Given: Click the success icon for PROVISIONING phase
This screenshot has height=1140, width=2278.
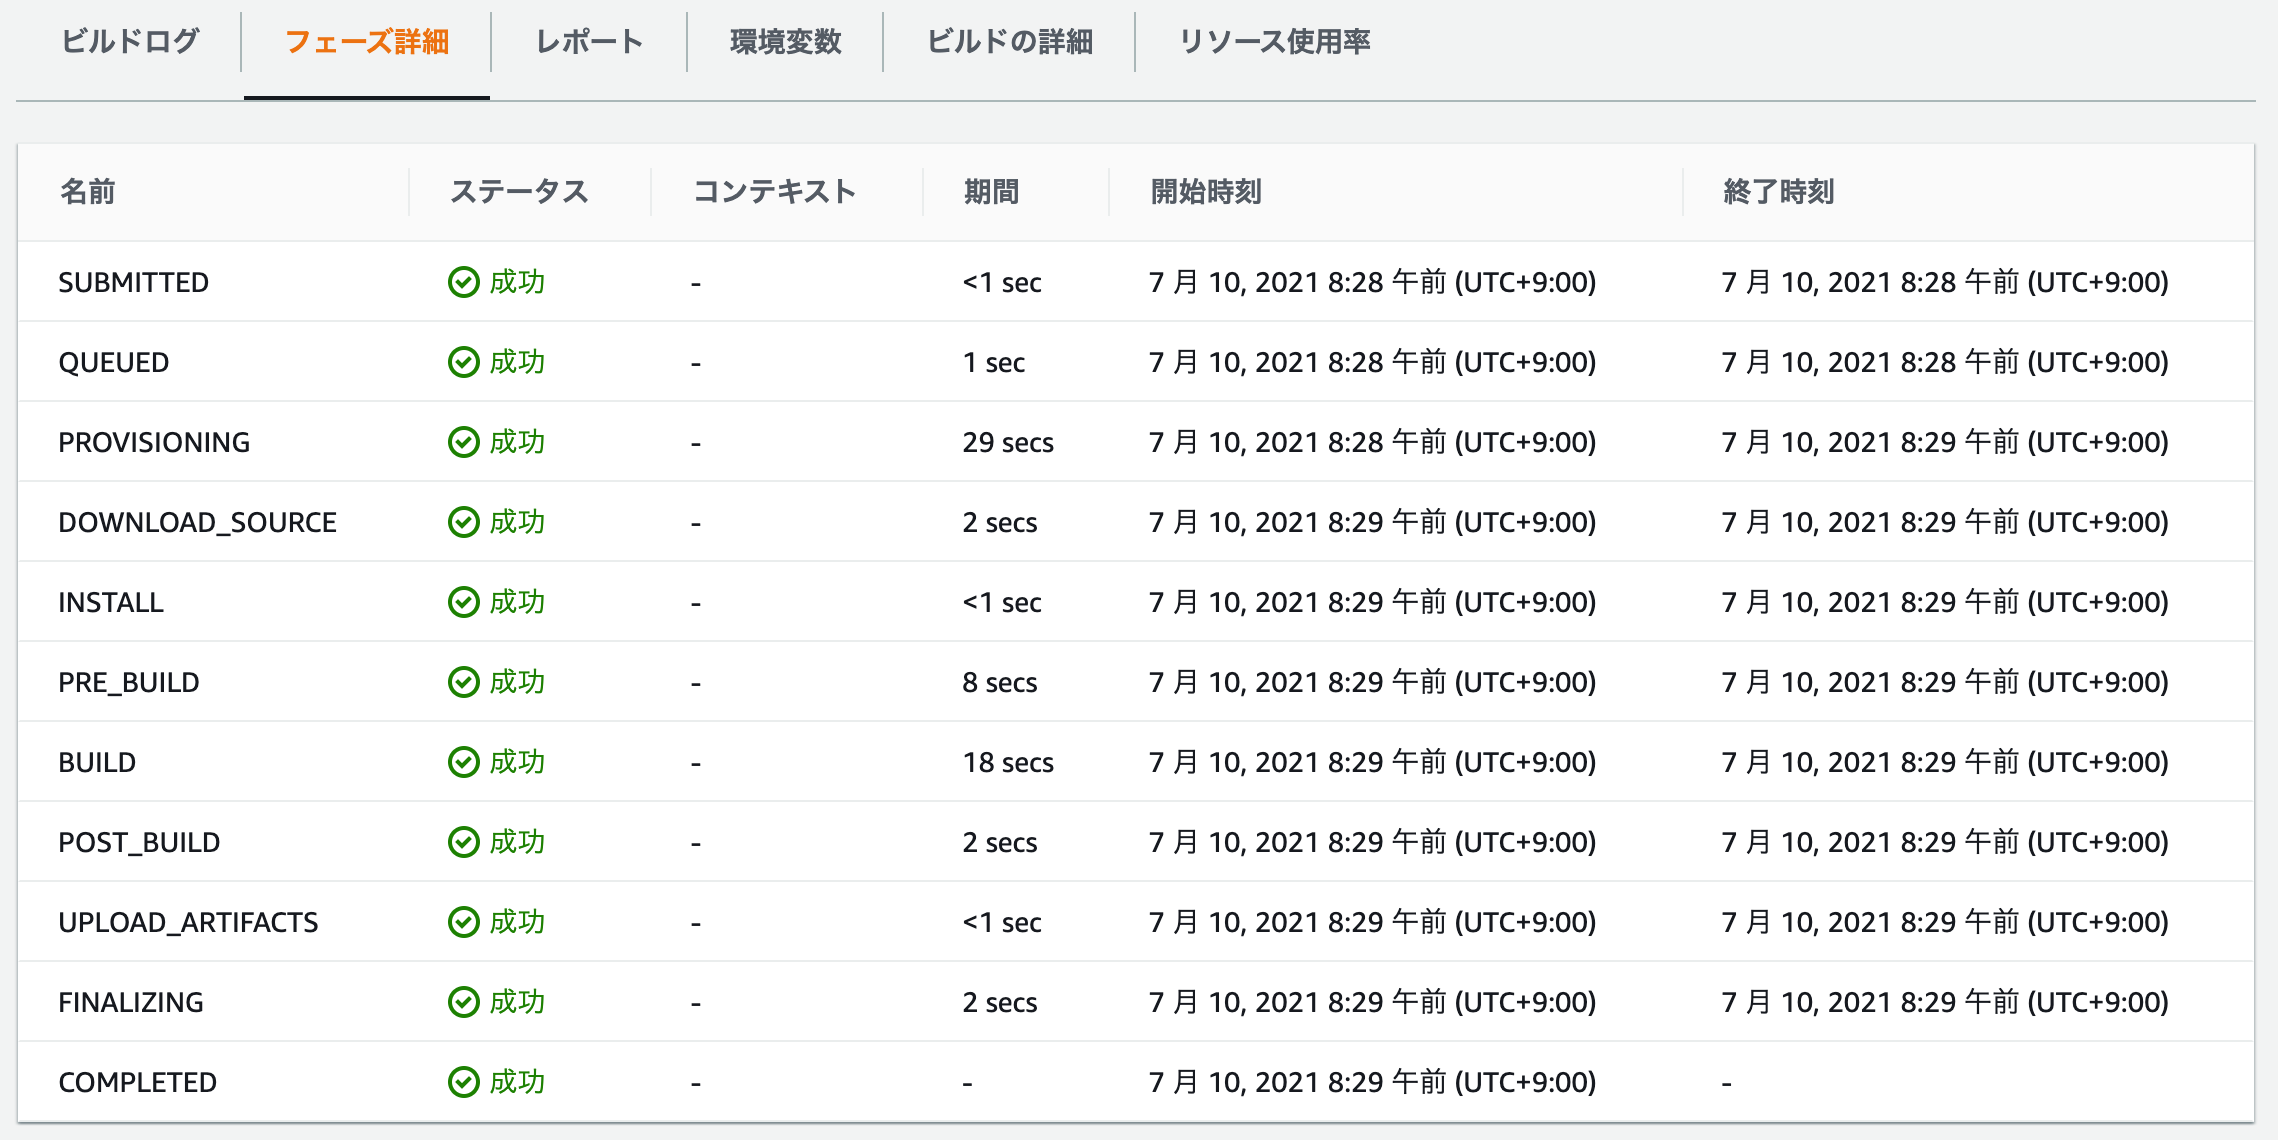Looking at the screenshot, I should (x=464, y=441).
